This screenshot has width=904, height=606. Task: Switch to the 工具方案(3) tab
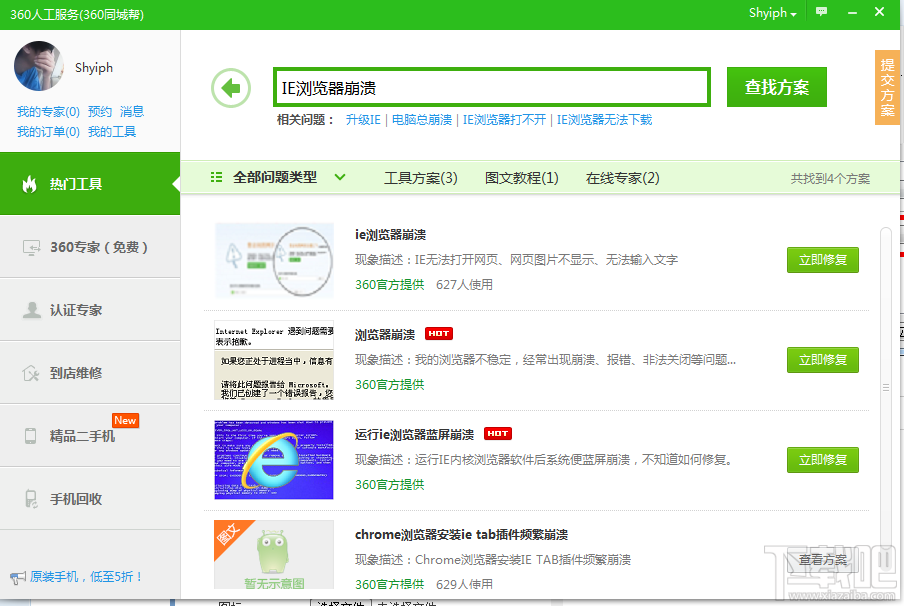point(421,177)
